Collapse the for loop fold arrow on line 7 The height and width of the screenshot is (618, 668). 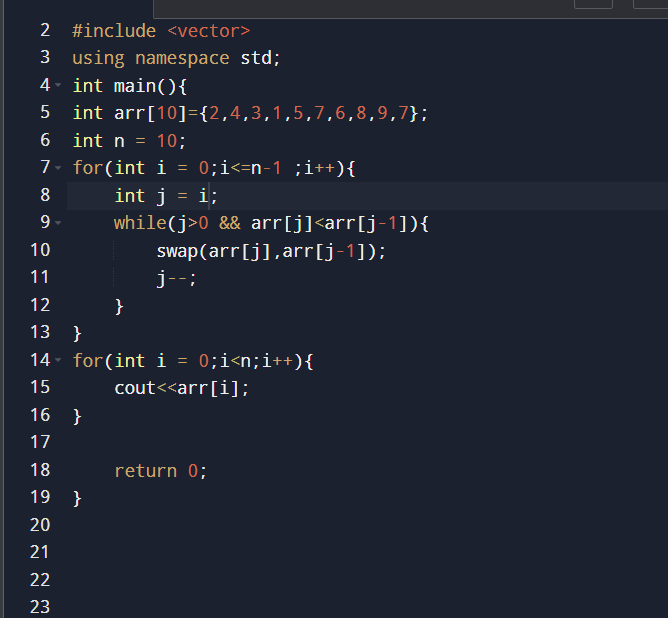pyautogui.click(x=58, y=167)
